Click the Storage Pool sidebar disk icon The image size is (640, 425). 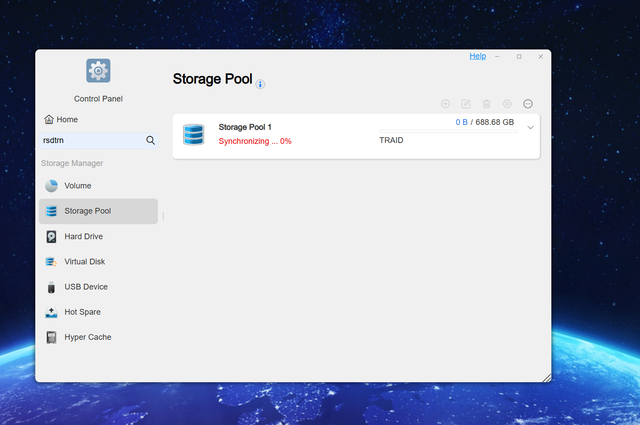tap(51, 211)
